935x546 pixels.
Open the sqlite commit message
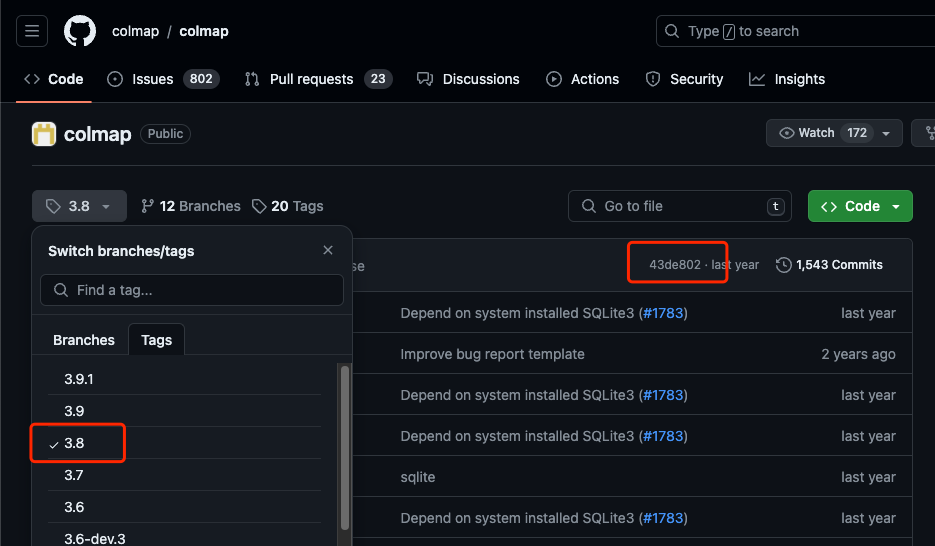(x=418, y=477)
